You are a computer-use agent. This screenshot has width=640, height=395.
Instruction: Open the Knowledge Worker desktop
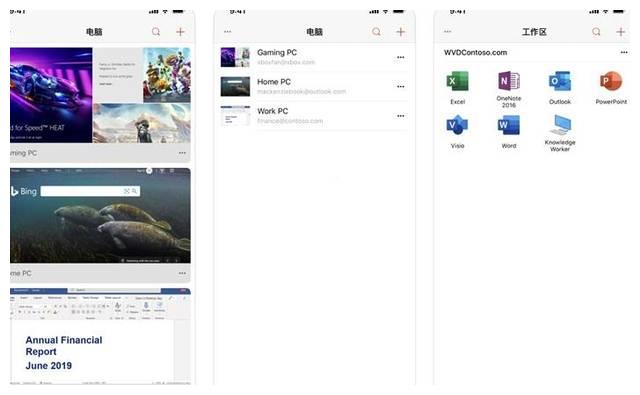[560, 125]
